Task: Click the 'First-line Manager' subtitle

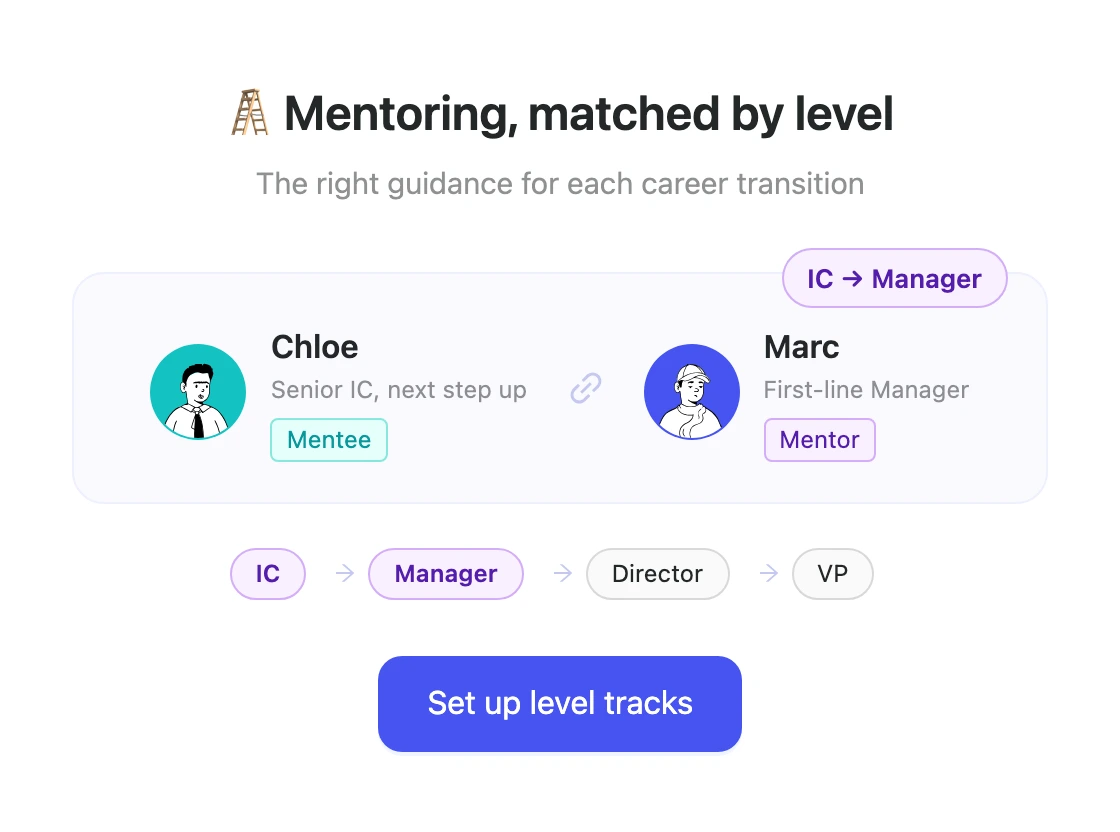Action: coord(866,390)
